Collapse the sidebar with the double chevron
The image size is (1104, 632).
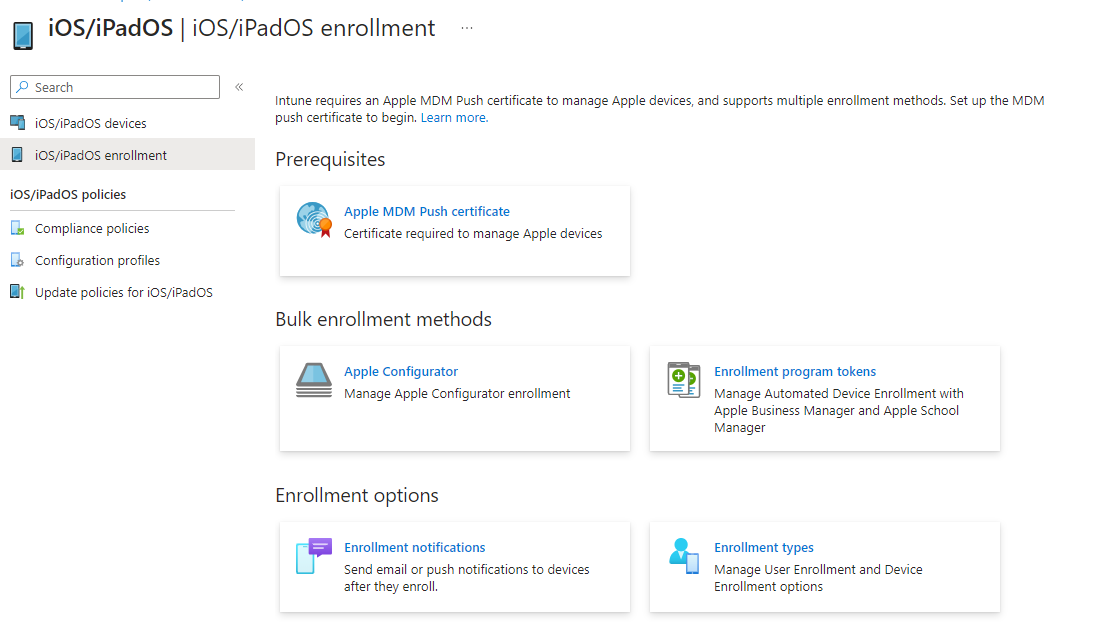pos(239,86)
